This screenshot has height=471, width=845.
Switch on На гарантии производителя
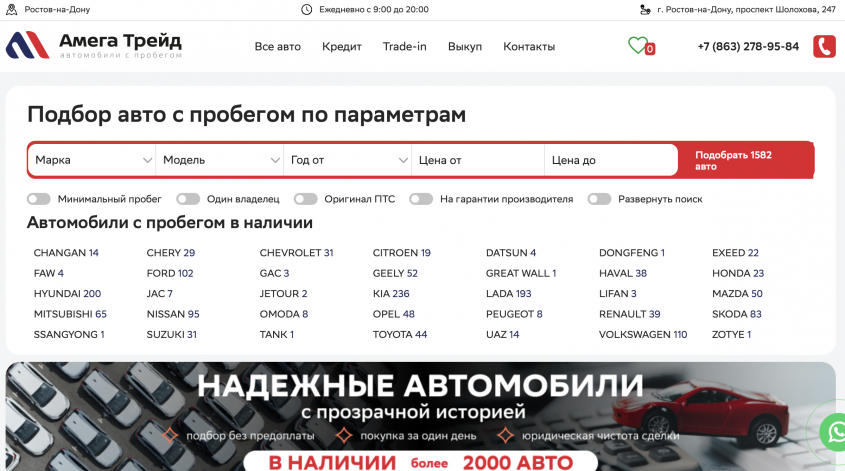421,199
